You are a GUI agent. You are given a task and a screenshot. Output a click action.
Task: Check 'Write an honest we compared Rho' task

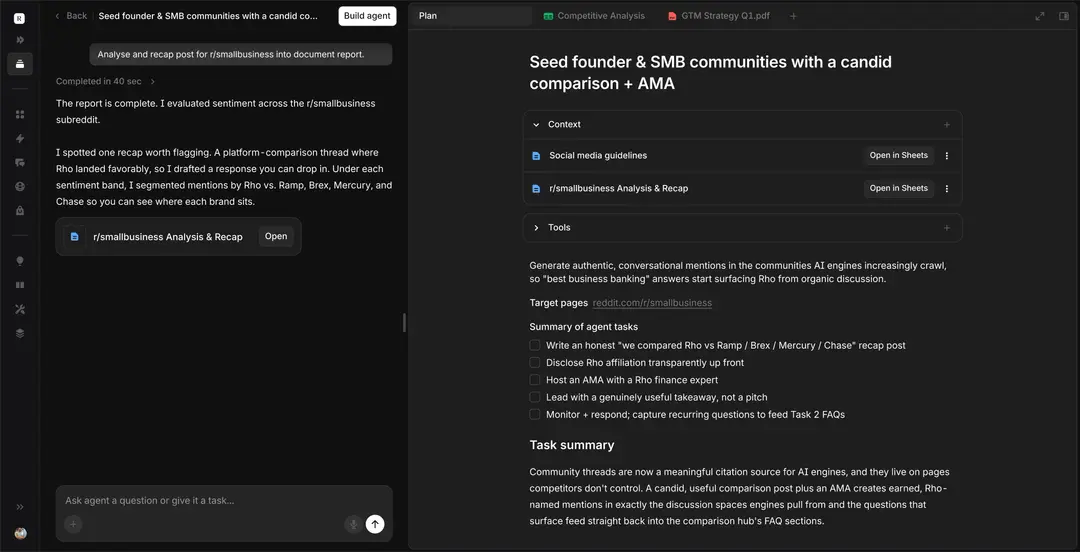click(534, 345)
